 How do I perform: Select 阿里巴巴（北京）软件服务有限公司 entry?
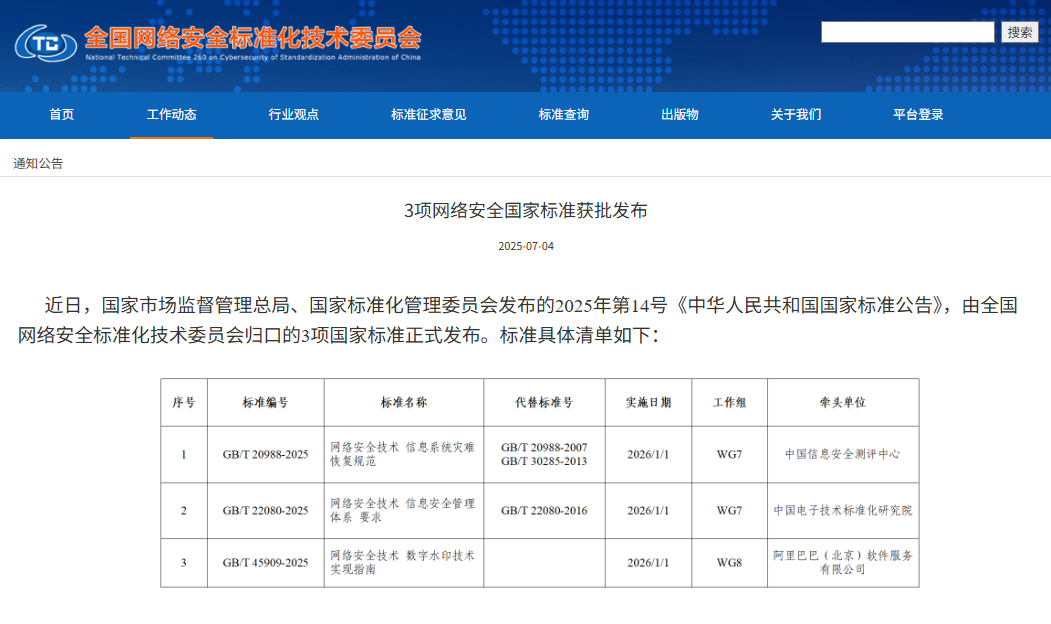[x=842, y=562]
